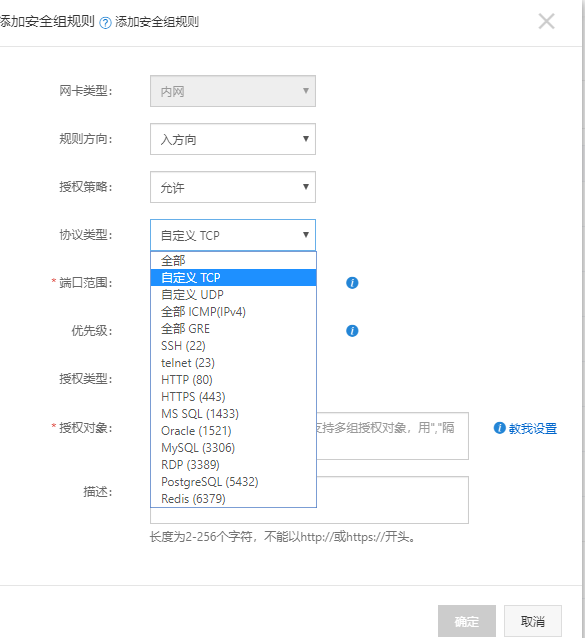Collapse the 协议类型 自定义 TCP dropdown
The width and height of the screenshot is (585, 638).
(x=233, y=235)
